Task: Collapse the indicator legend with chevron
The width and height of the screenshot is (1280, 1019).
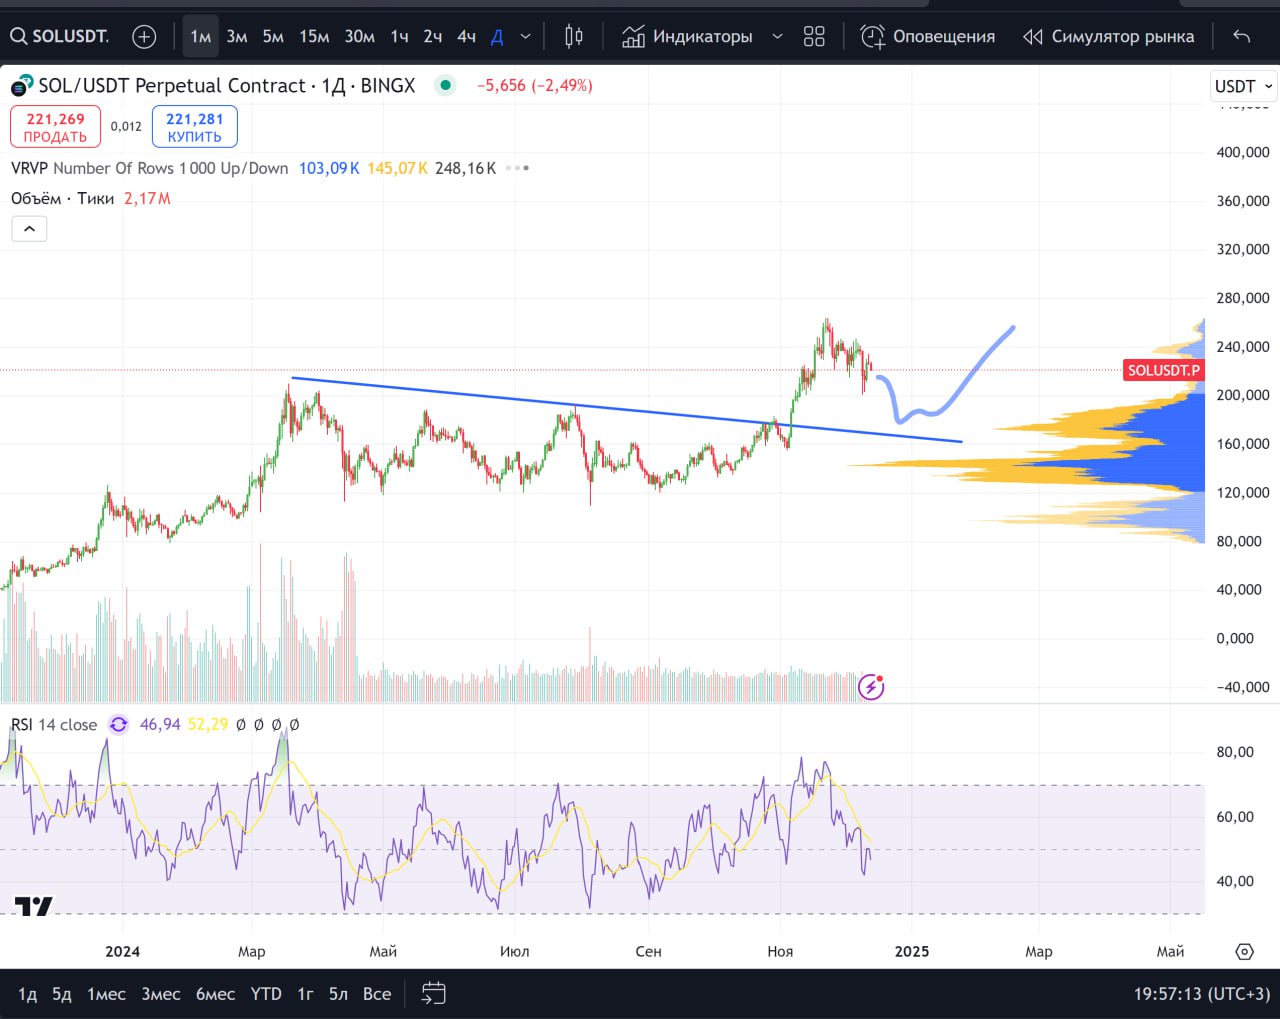Action: pyautogui.click(x=29, y=229)
